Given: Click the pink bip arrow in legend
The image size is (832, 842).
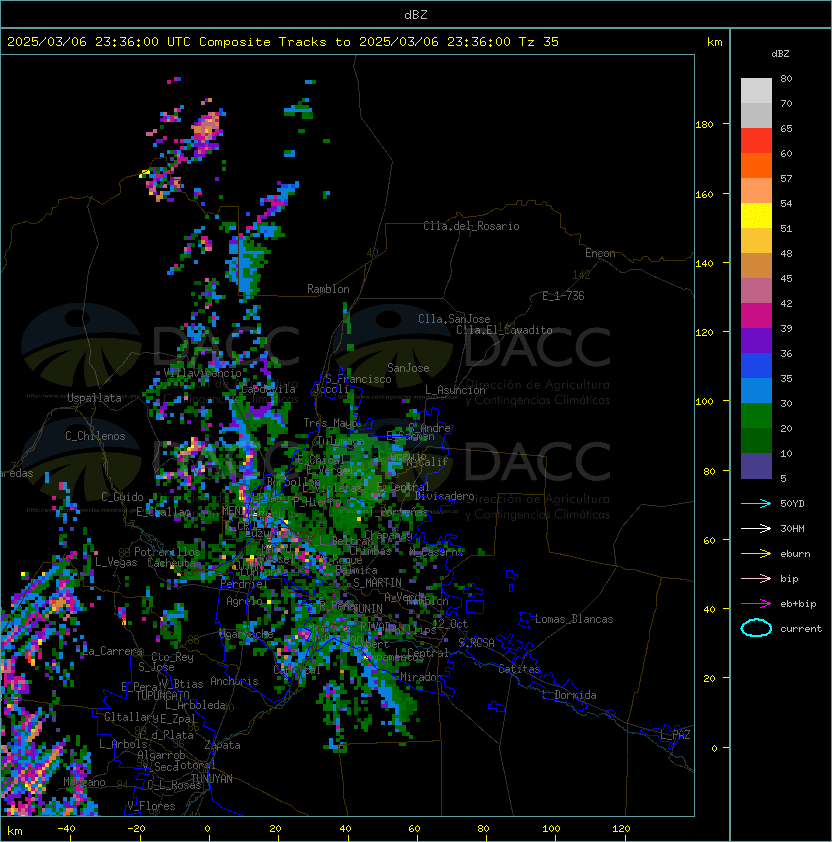Looking at the screenshot, I should tap(756, 578).
